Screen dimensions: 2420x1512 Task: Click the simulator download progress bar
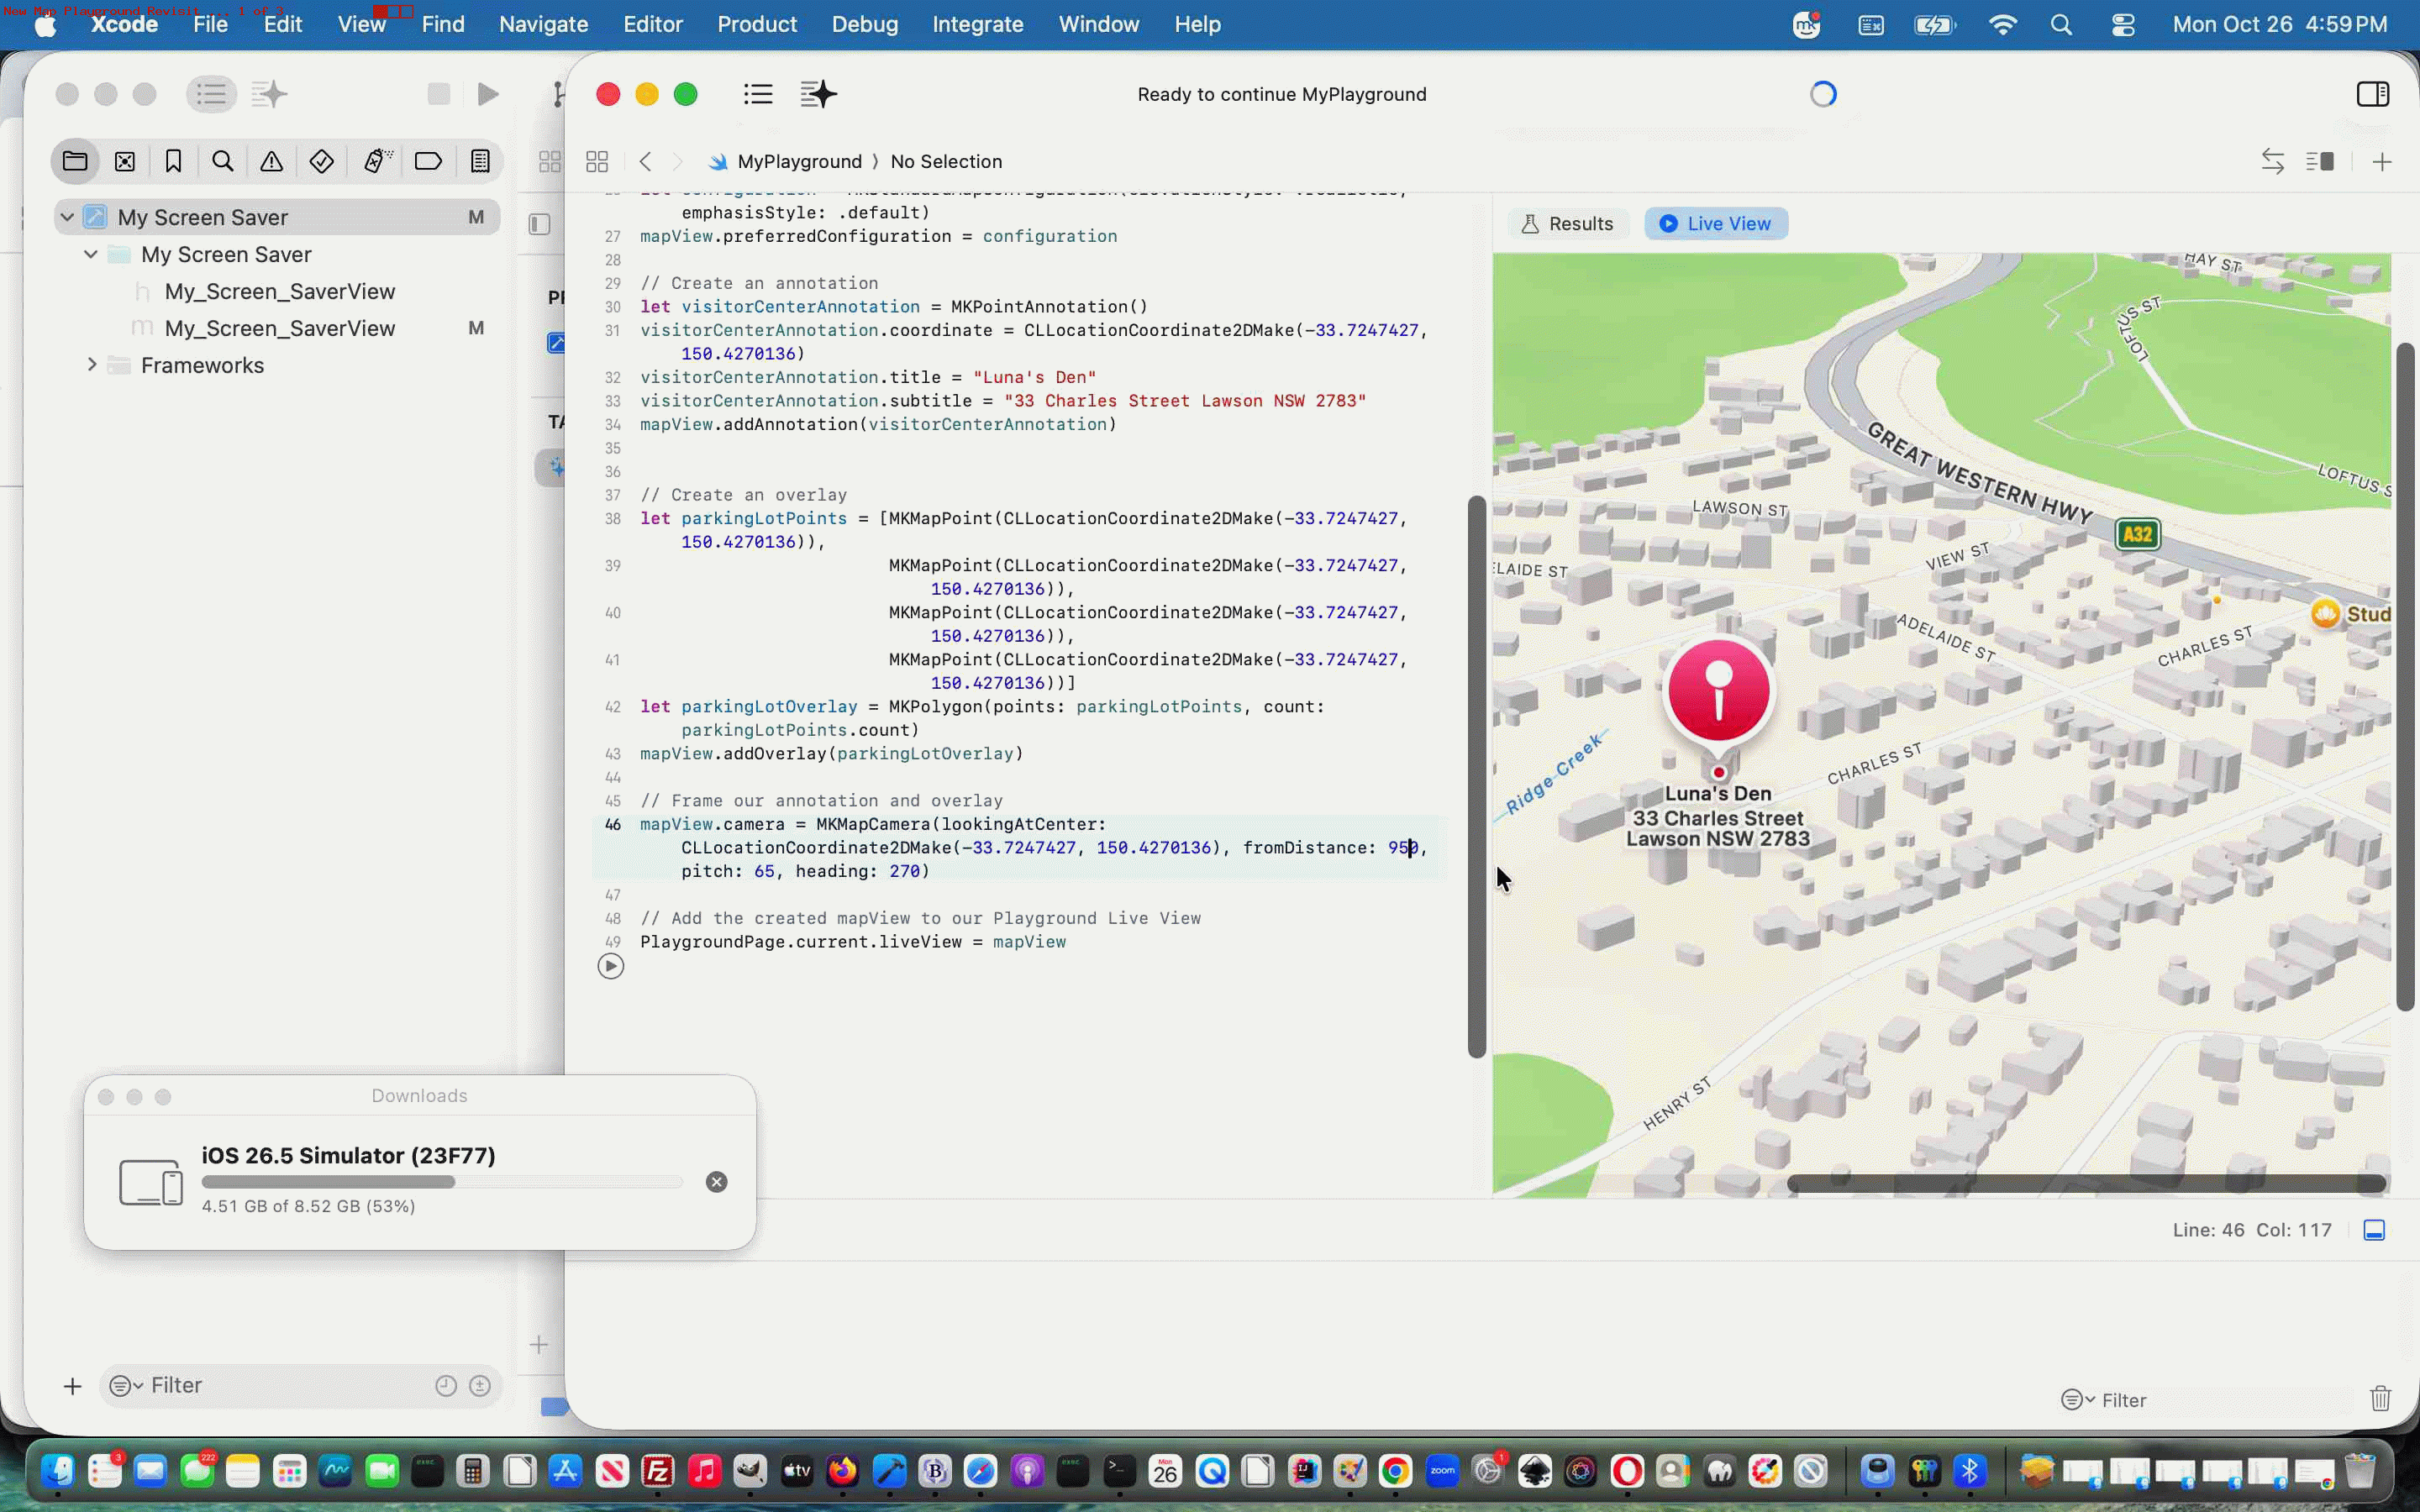tap(442, 1182)
